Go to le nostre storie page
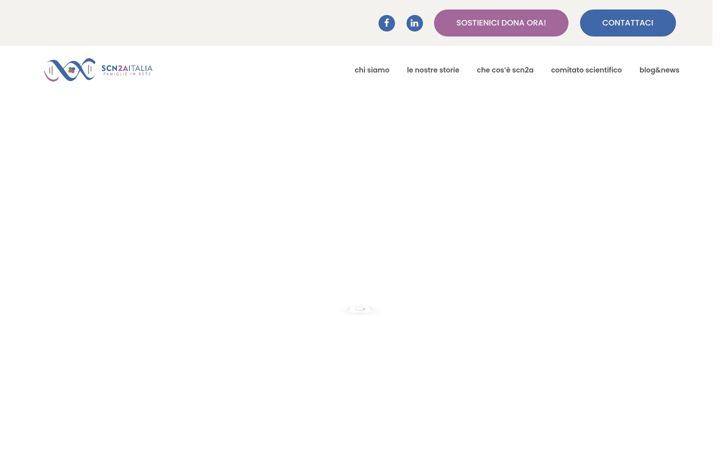Screen dimensions: 720x450 pyautogui.click(x=433, y=70)
